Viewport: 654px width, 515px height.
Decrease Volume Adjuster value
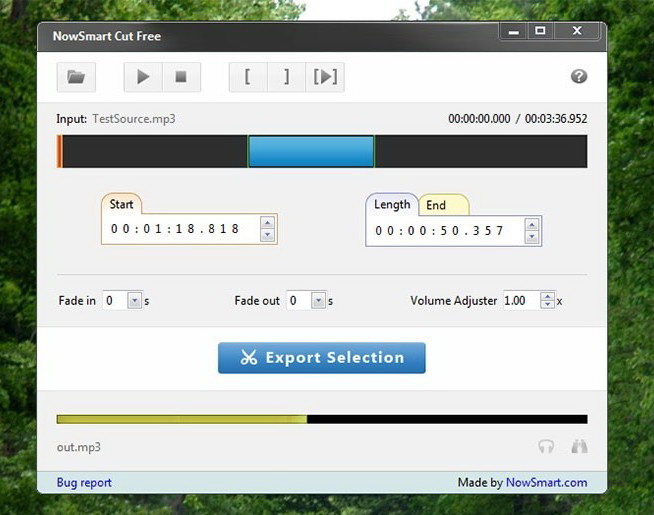tap(547, 305)
